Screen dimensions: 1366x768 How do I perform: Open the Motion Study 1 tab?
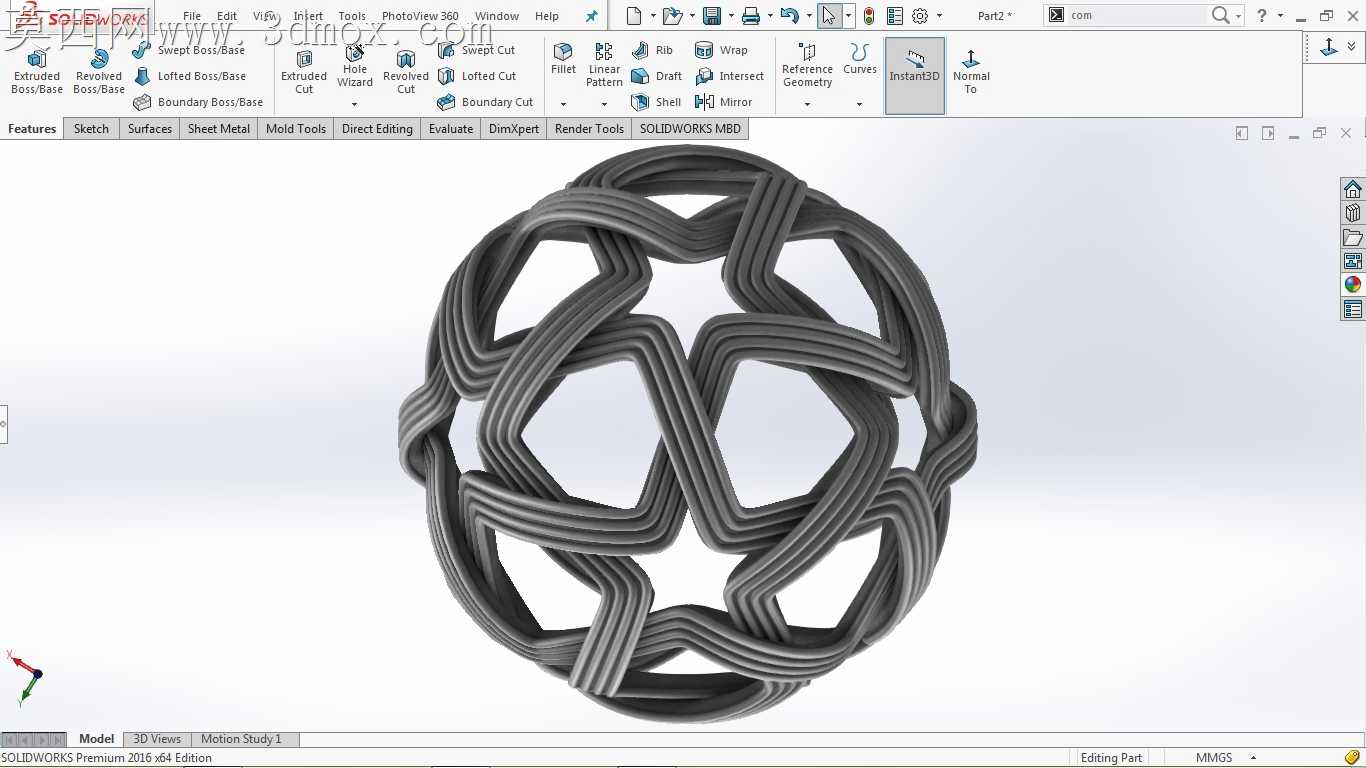click(x=241, y=739)
